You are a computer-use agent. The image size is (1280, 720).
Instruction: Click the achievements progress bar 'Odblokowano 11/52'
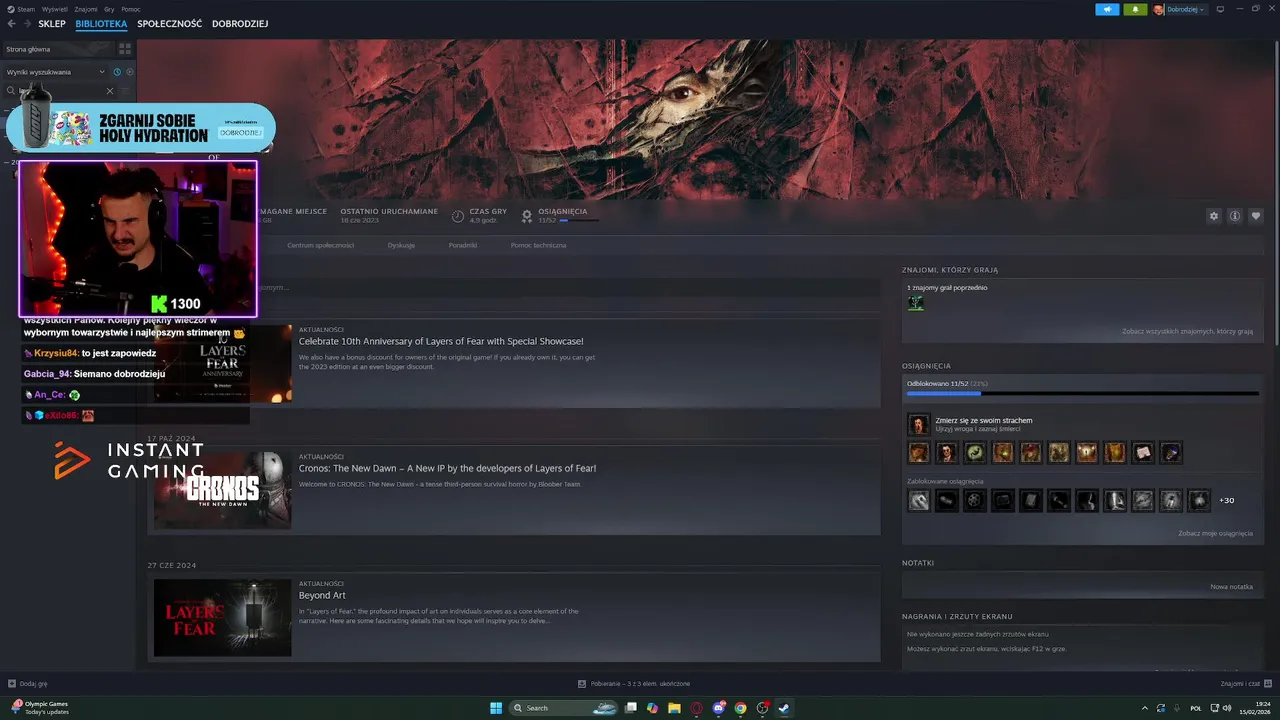tap(1083, 393)
